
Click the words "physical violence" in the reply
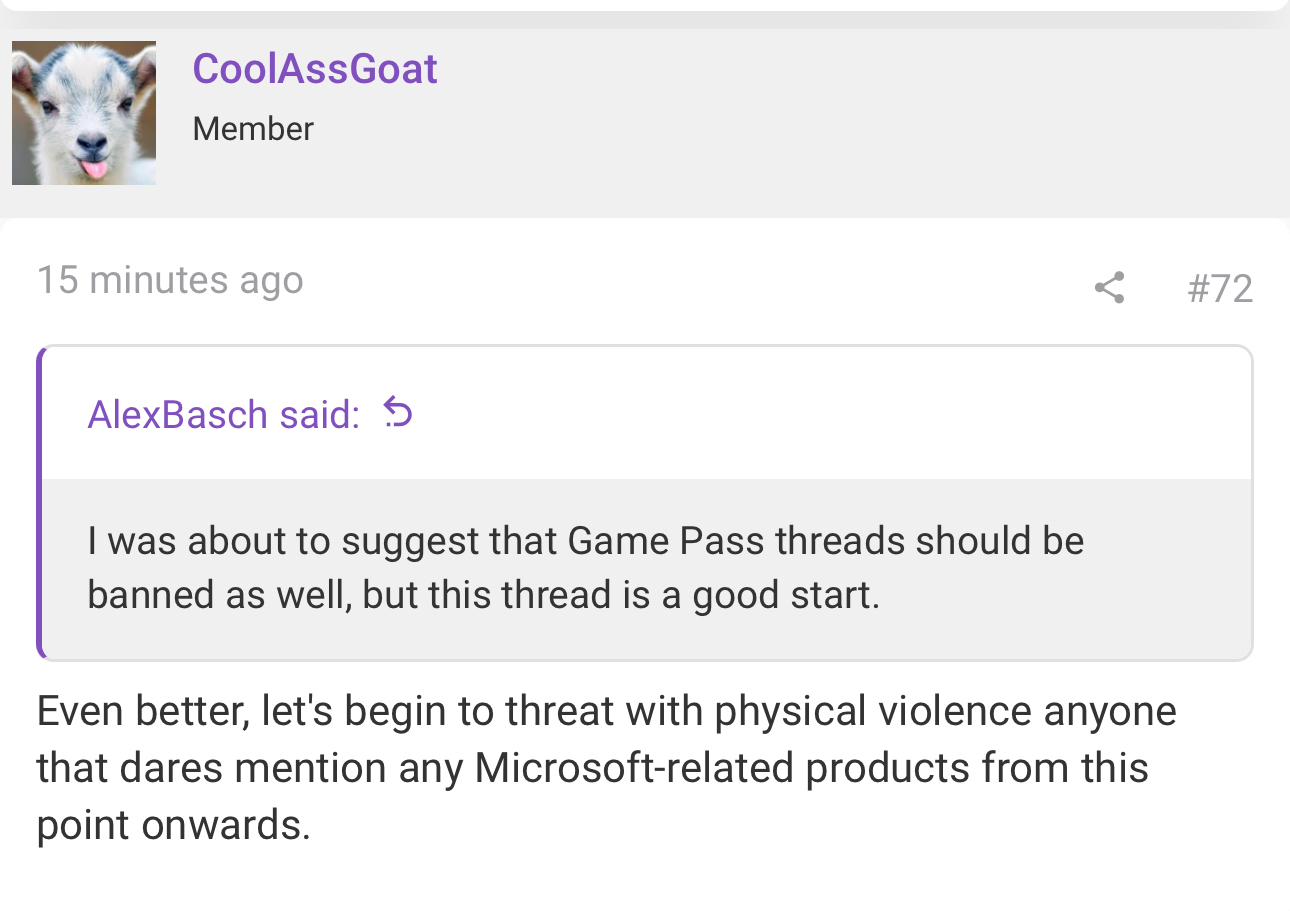(873, 712)
